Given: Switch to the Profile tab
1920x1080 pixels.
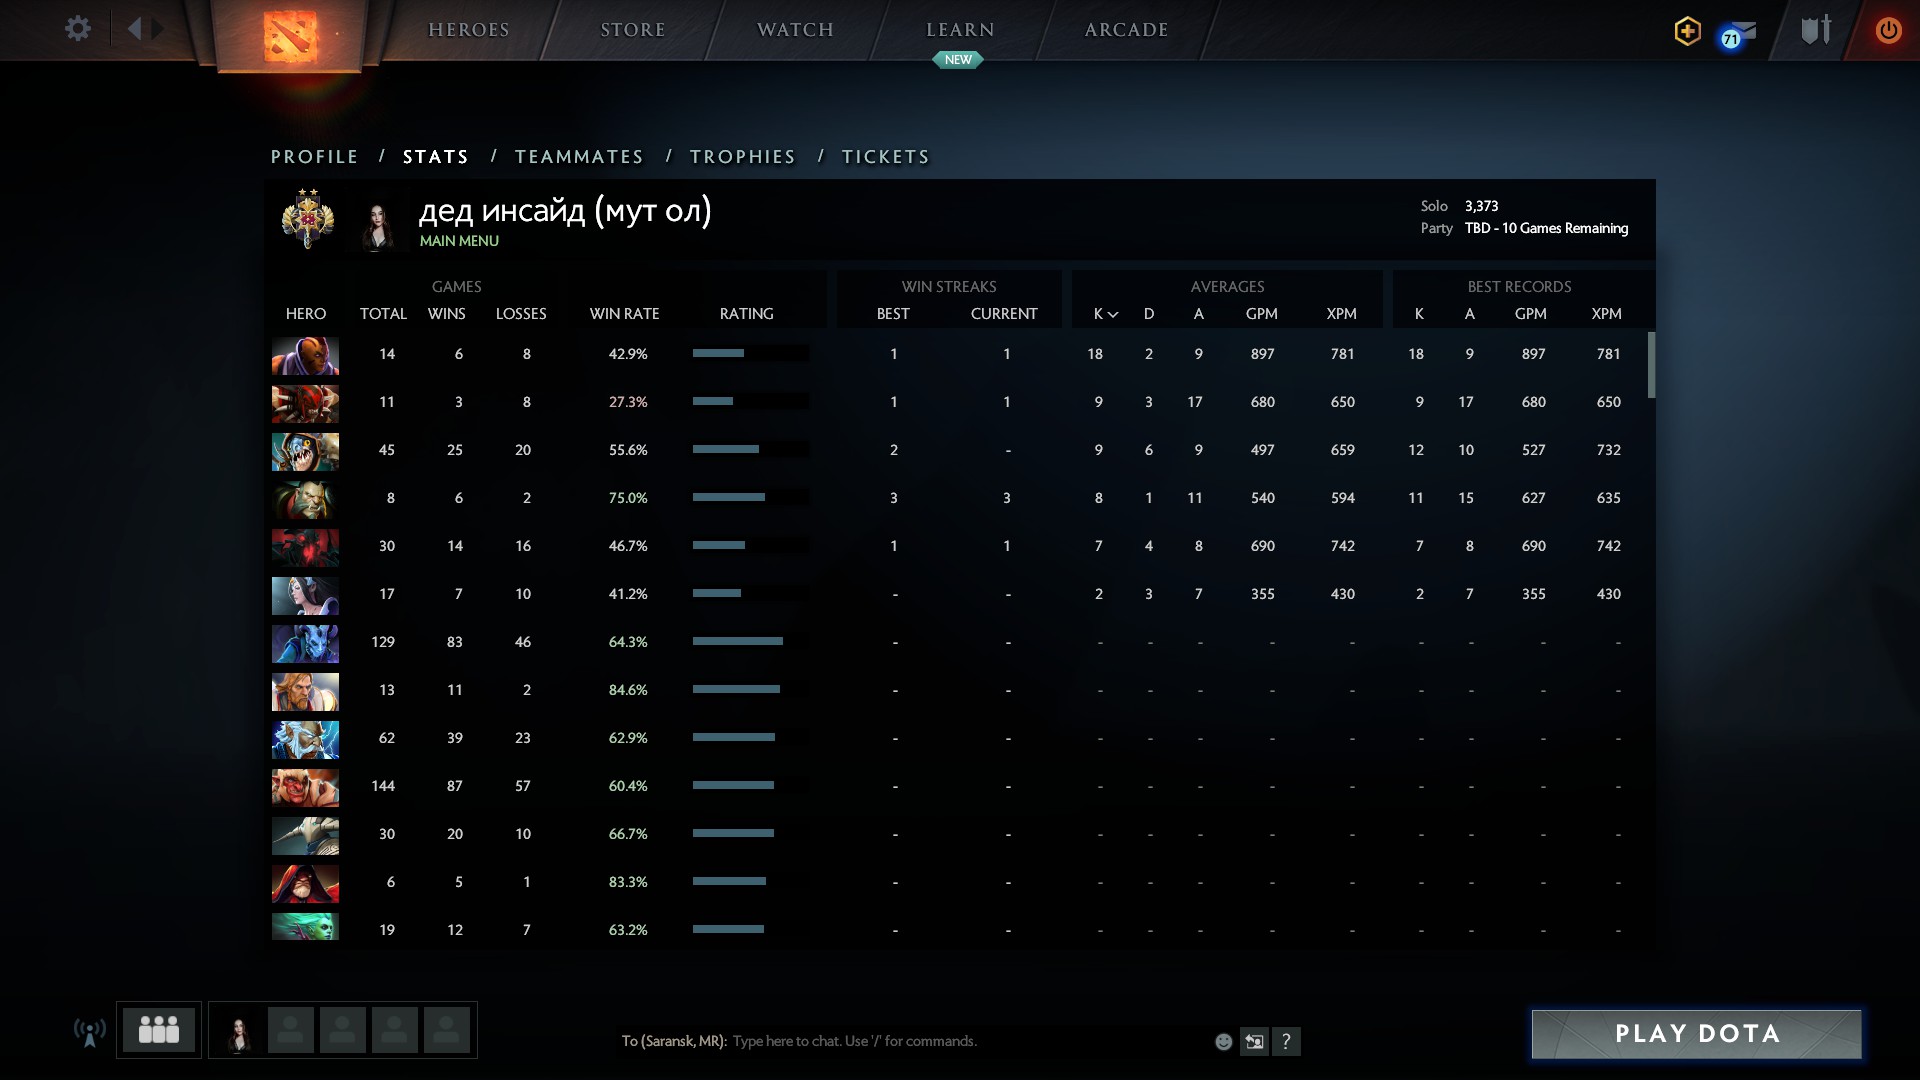Looking at the screenshot, I should click(314, 157).
